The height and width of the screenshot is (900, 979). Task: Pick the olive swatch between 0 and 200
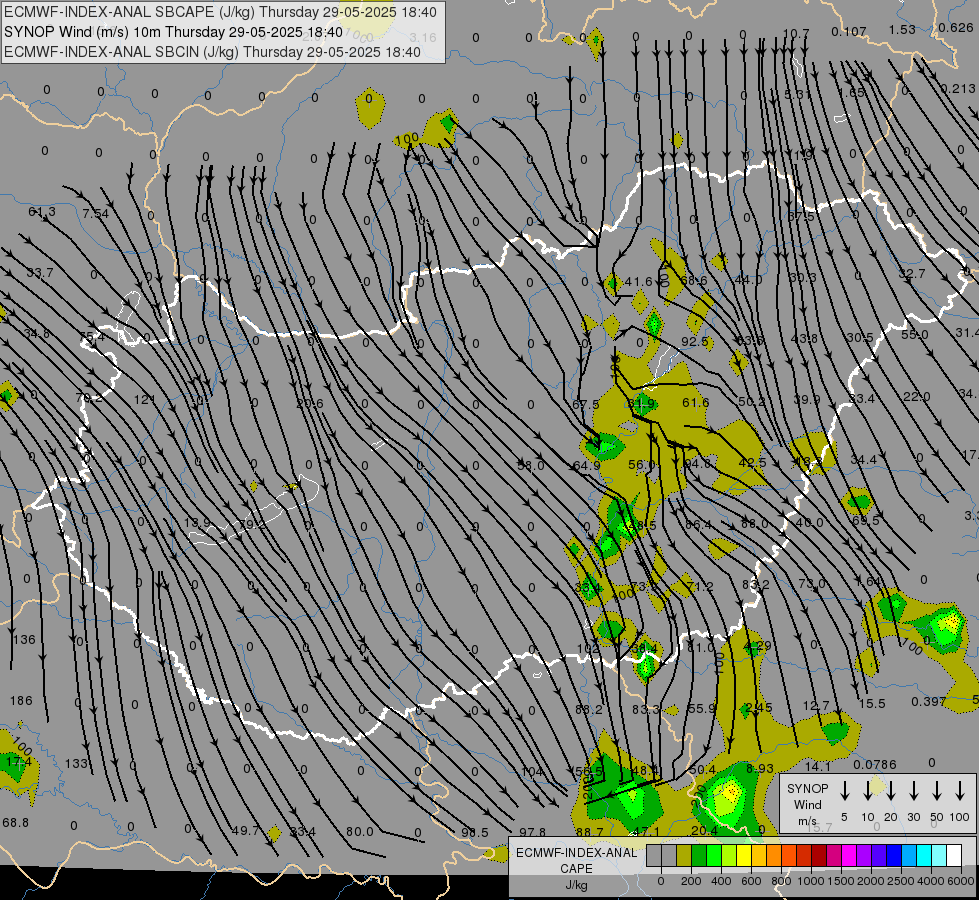[684, 856]
